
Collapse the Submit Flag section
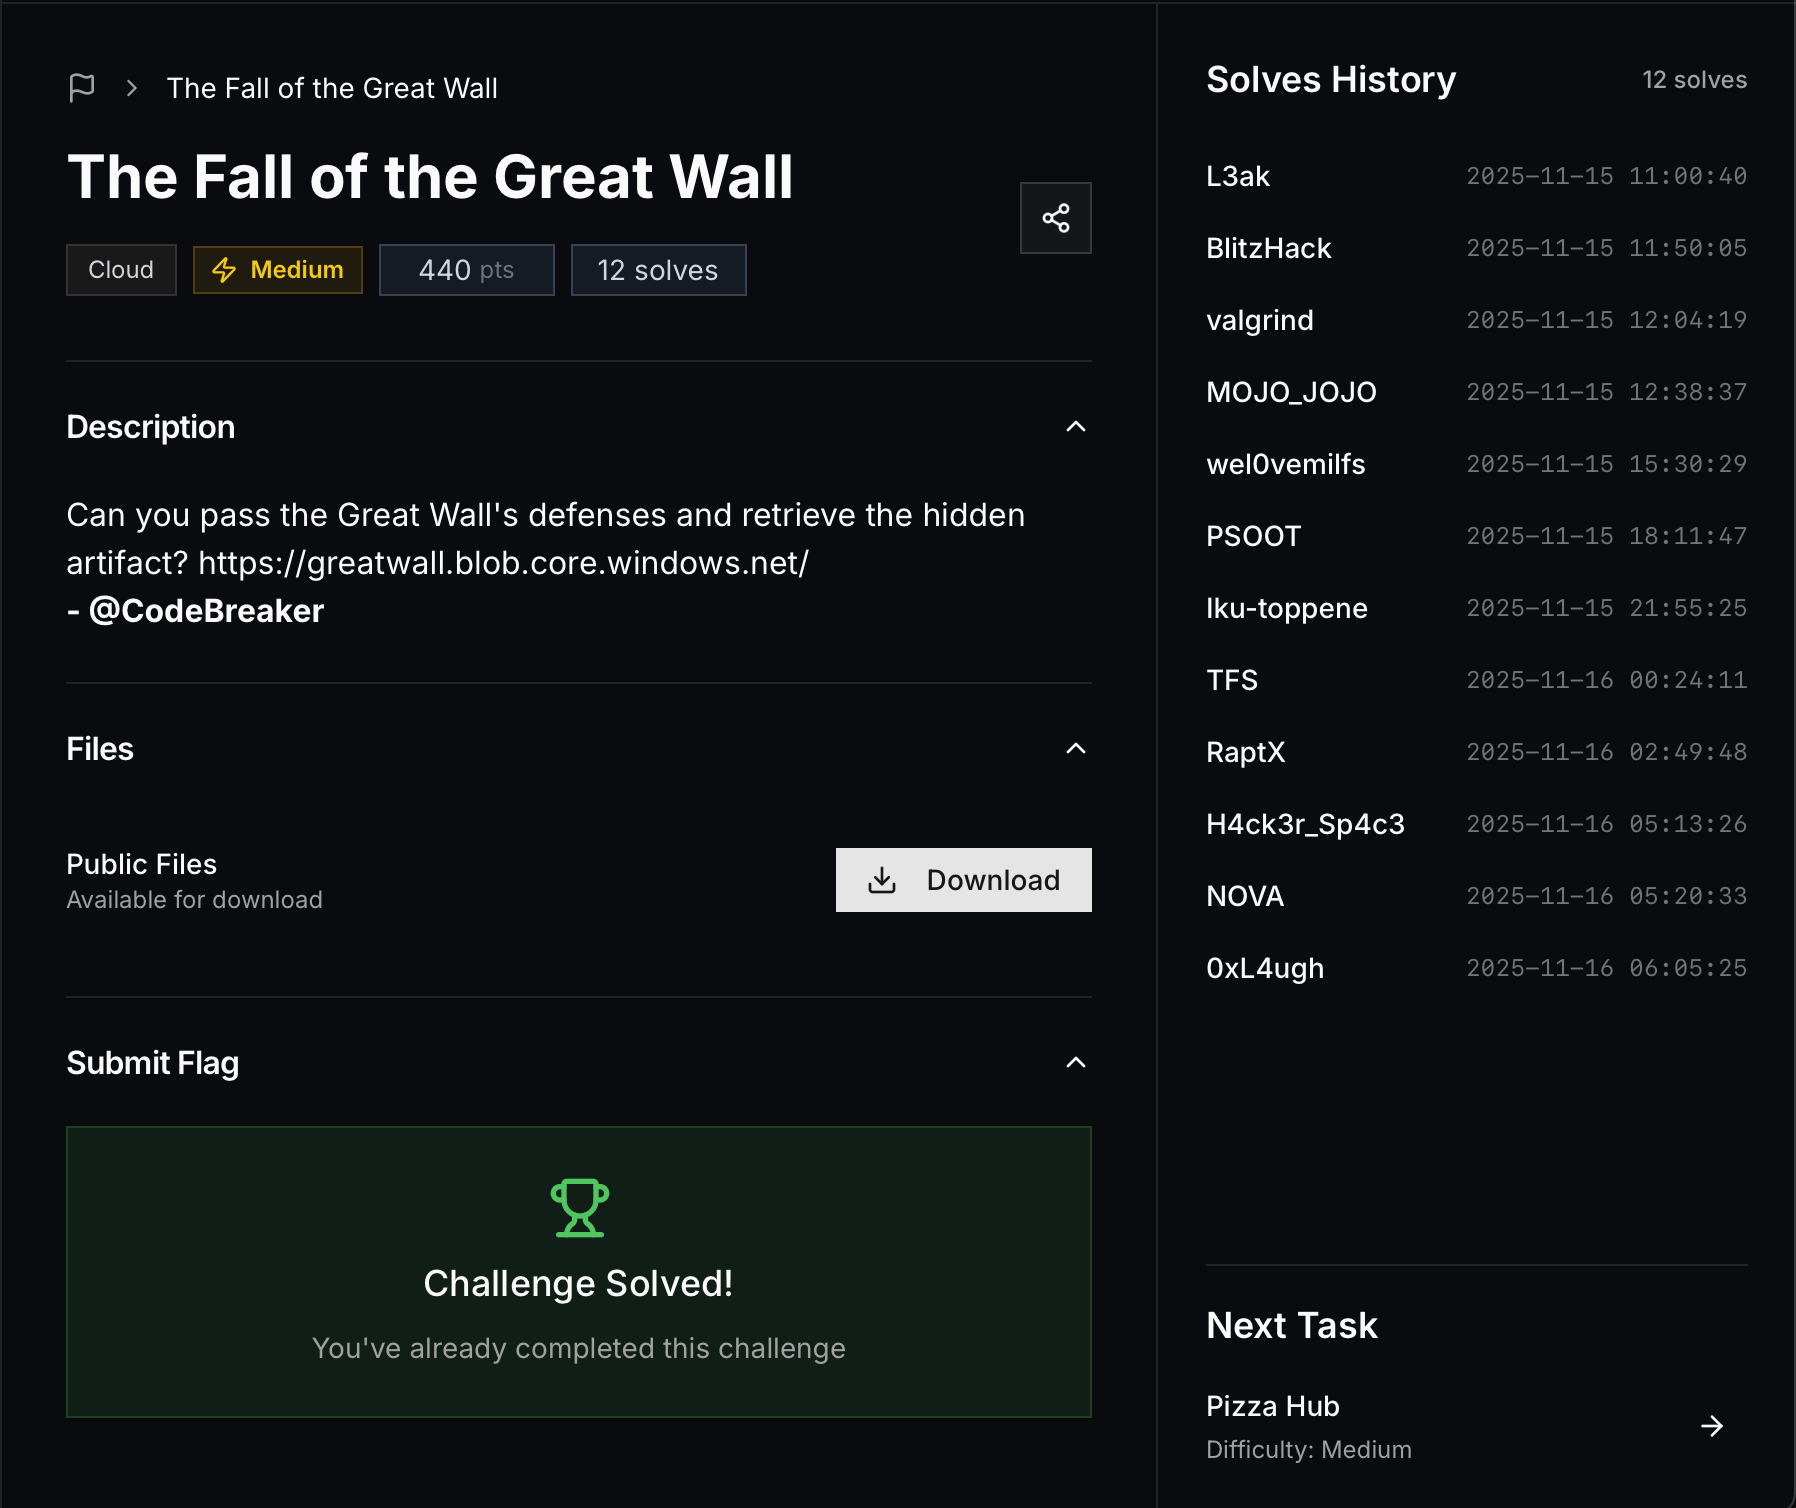tap(1076, 1063)
